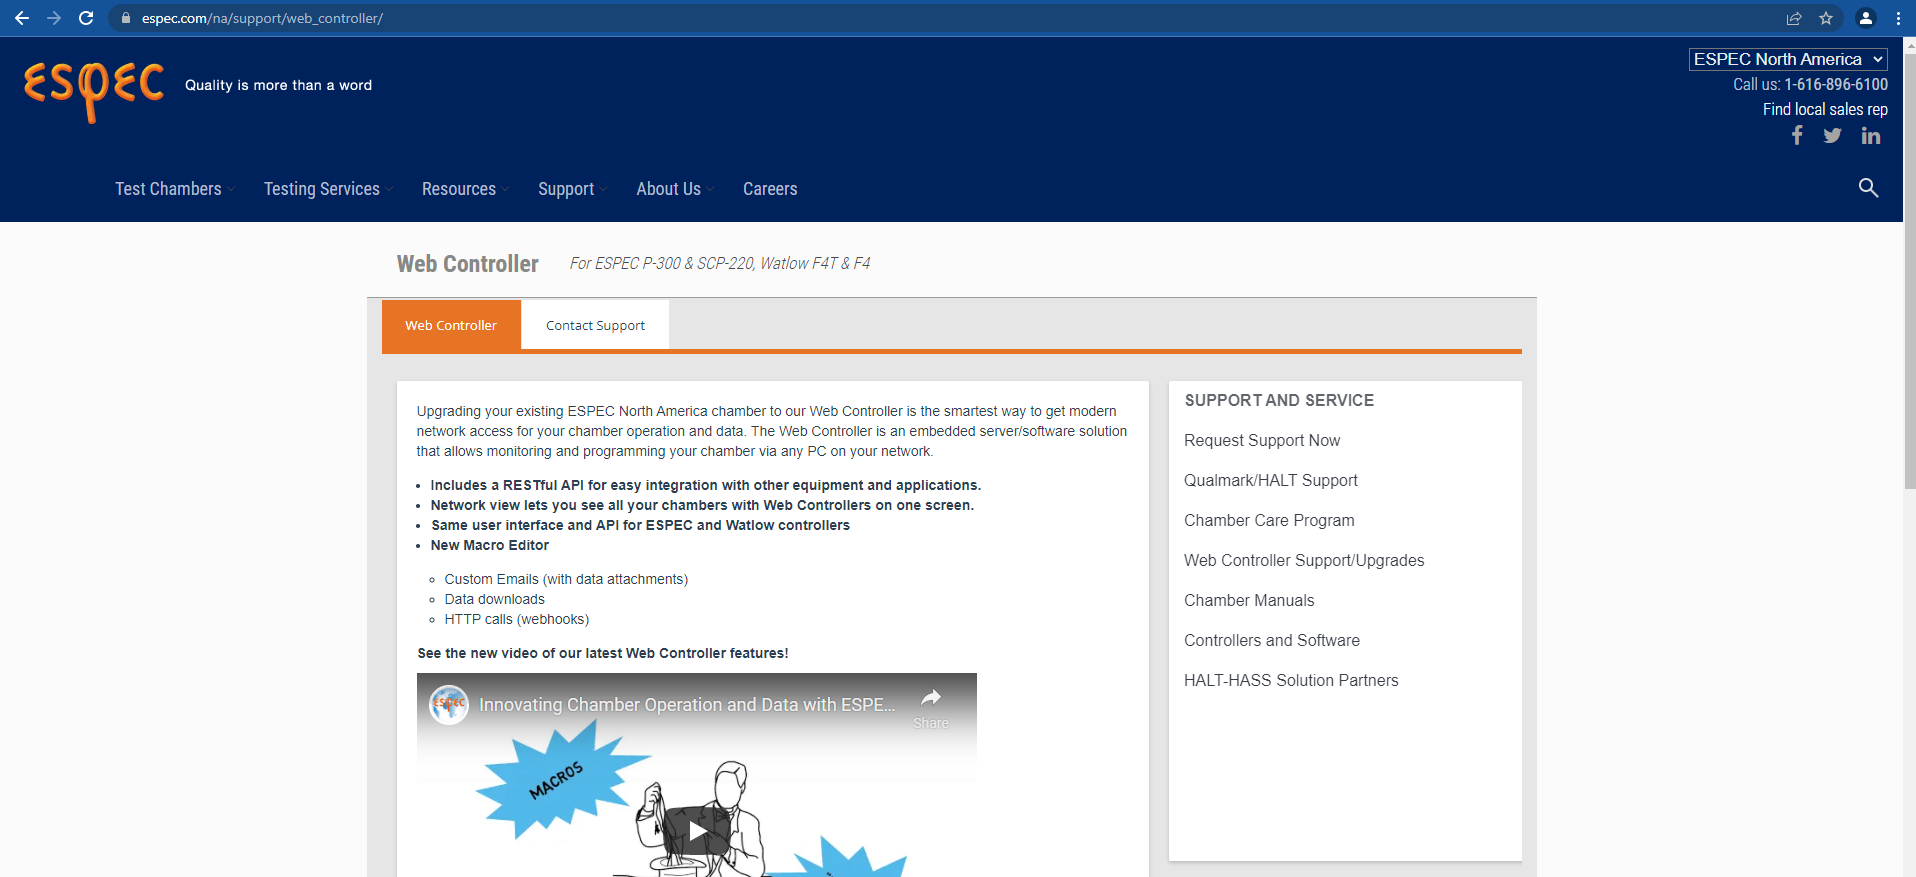The height and width of the screenshot is (877, 1916).
Task: Open Chamber Care Program link
Action: (x=1269, y=520)
